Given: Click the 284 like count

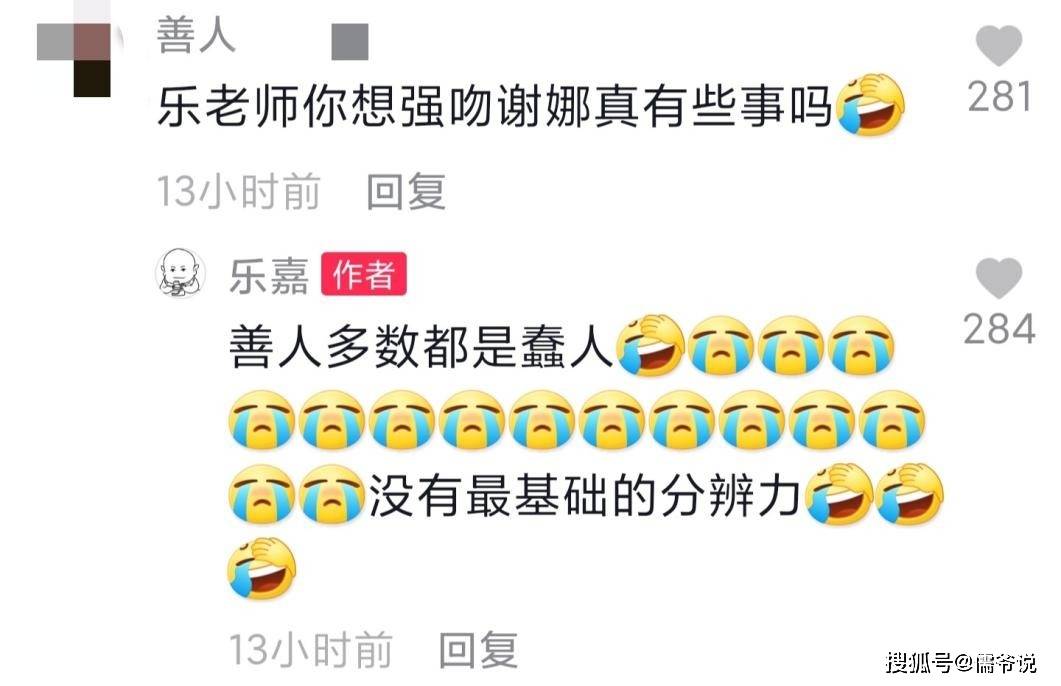Looking at the screenshot, I should point(999,329).
